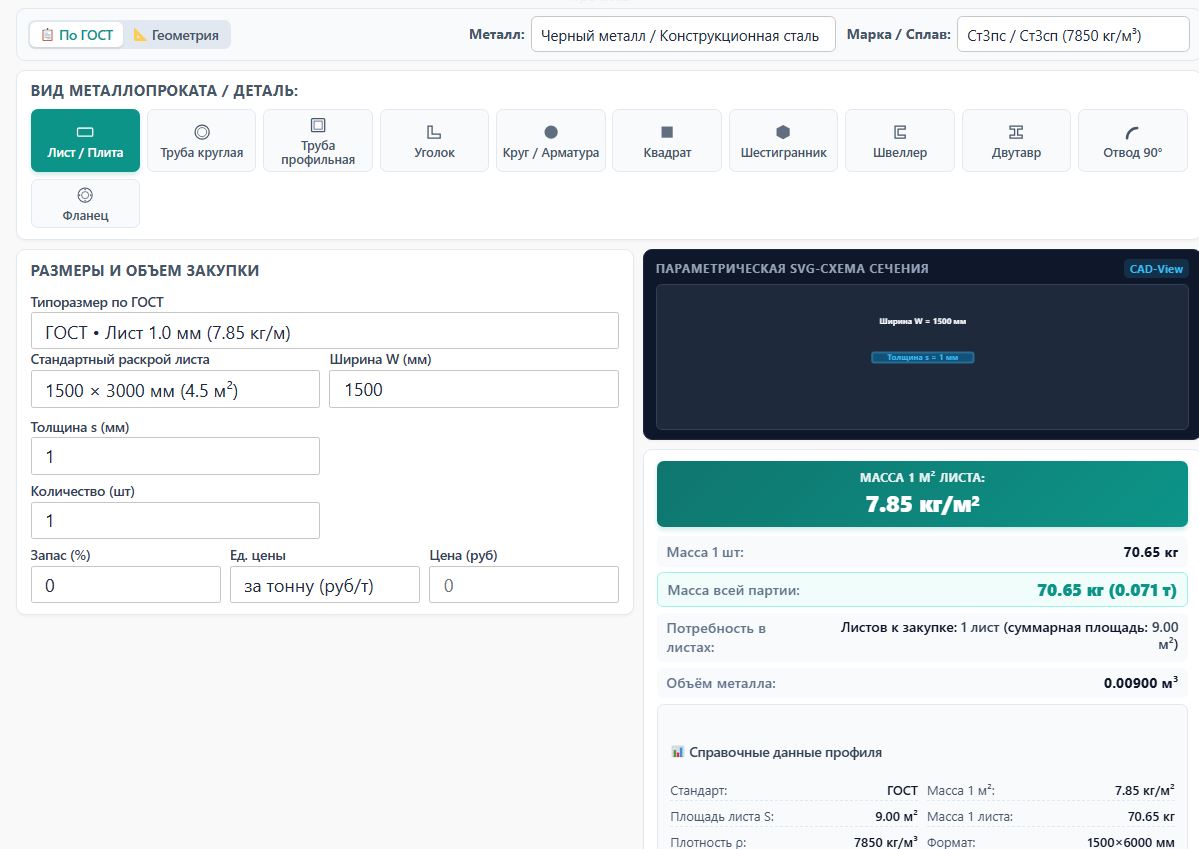Open the Ед. цены dropdown
Screen dimensions: 1199x849
[324, 585]
